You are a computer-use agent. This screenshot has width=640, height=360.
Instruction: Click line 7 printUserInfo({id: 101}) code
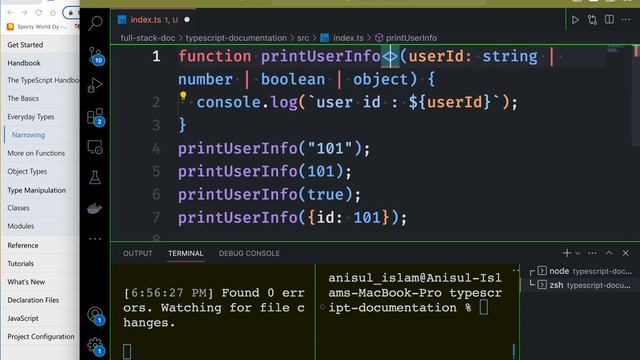click(293, 218)
